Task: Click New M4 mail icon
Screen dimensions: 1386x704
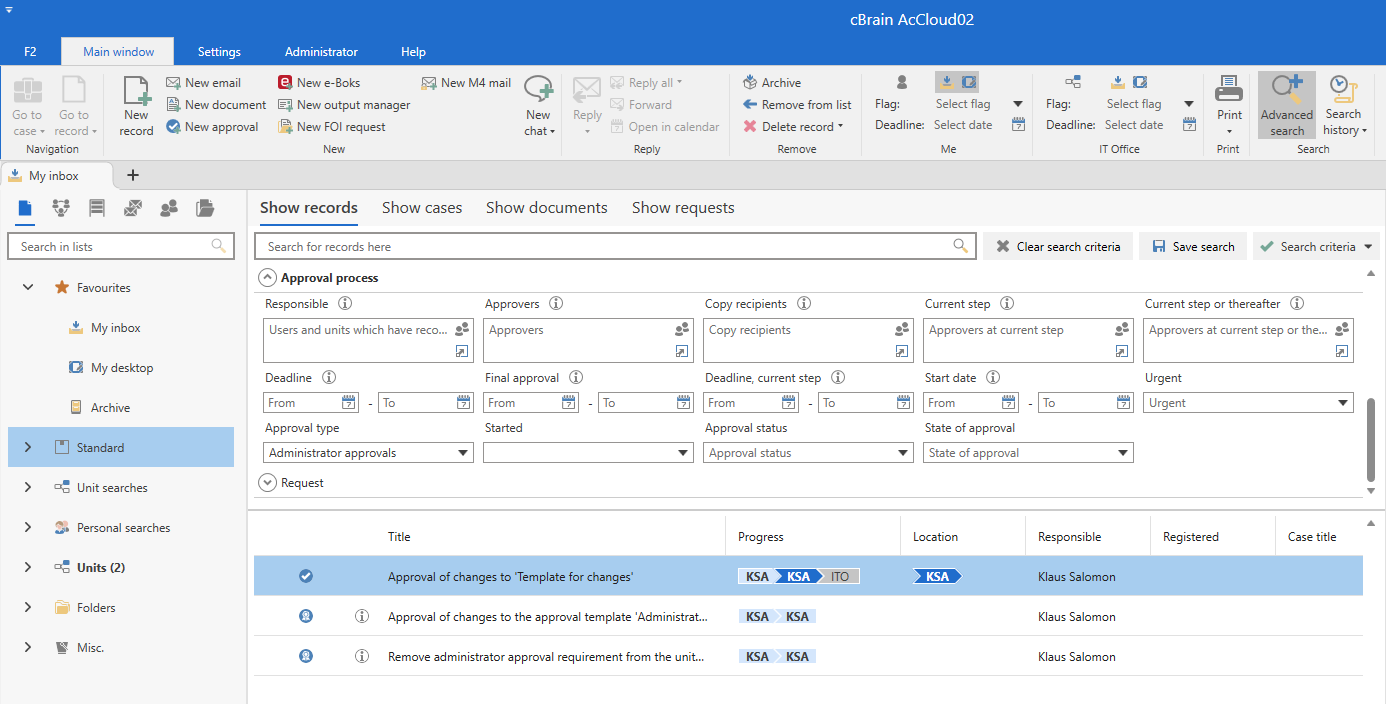Action: [429, 83]
